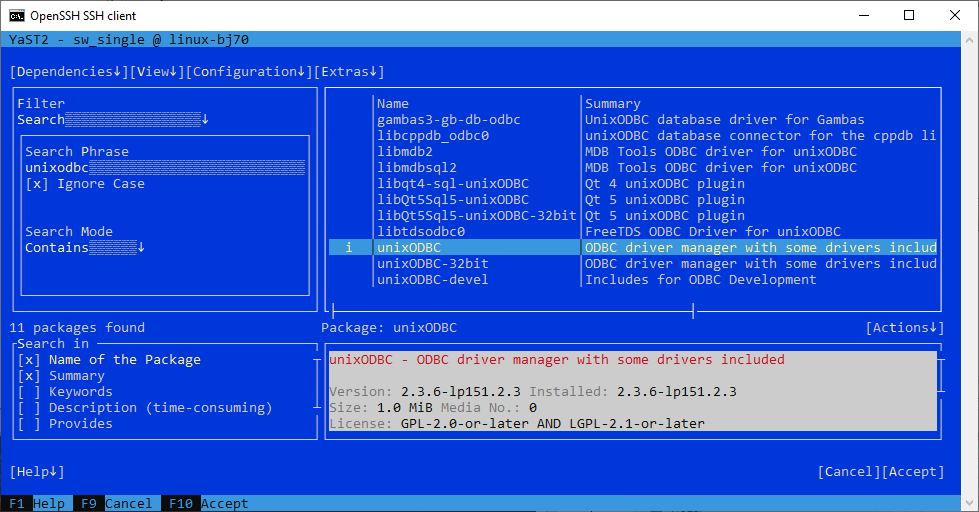
Task: Open the Dependencies menu
Action: coord(69,72)
